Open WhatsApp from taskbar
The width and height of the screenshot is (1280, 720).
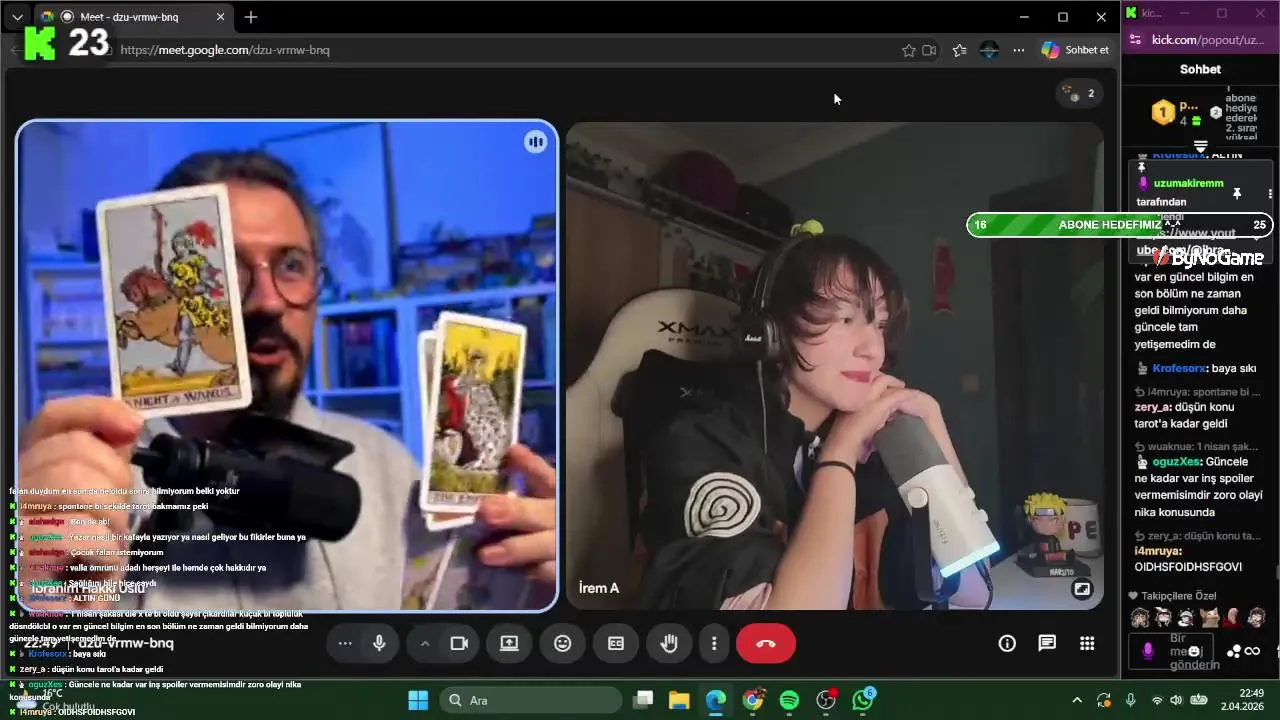click(x=863, y=700)
